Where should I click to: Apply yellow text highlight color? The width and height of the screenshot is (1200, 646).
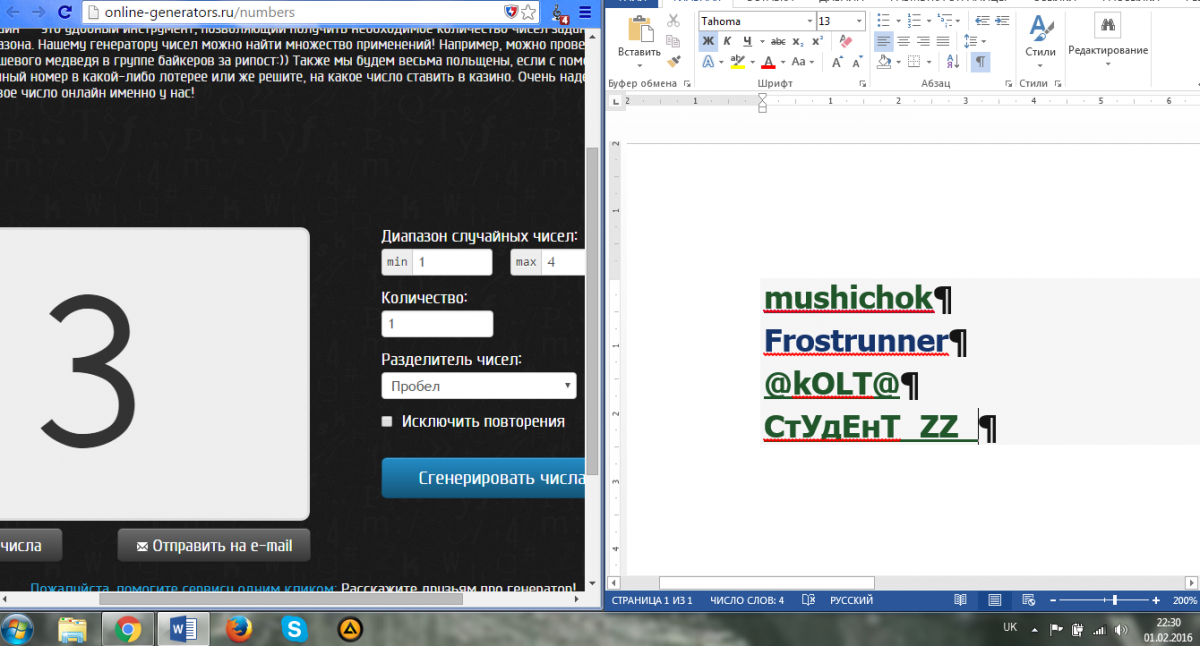[x=739, y=62]
